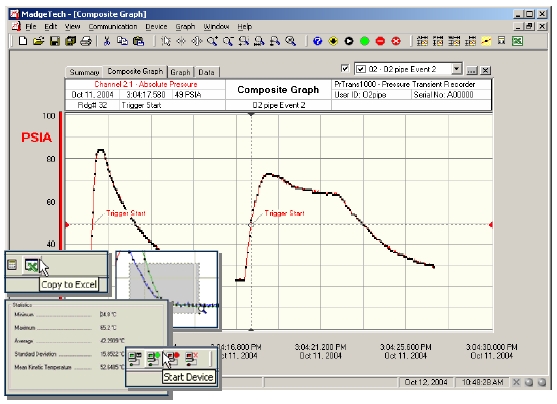Screen dimensions: 557x404
Task: Click the 'Oct 12, 2004' status bar date
Action: 426,382
